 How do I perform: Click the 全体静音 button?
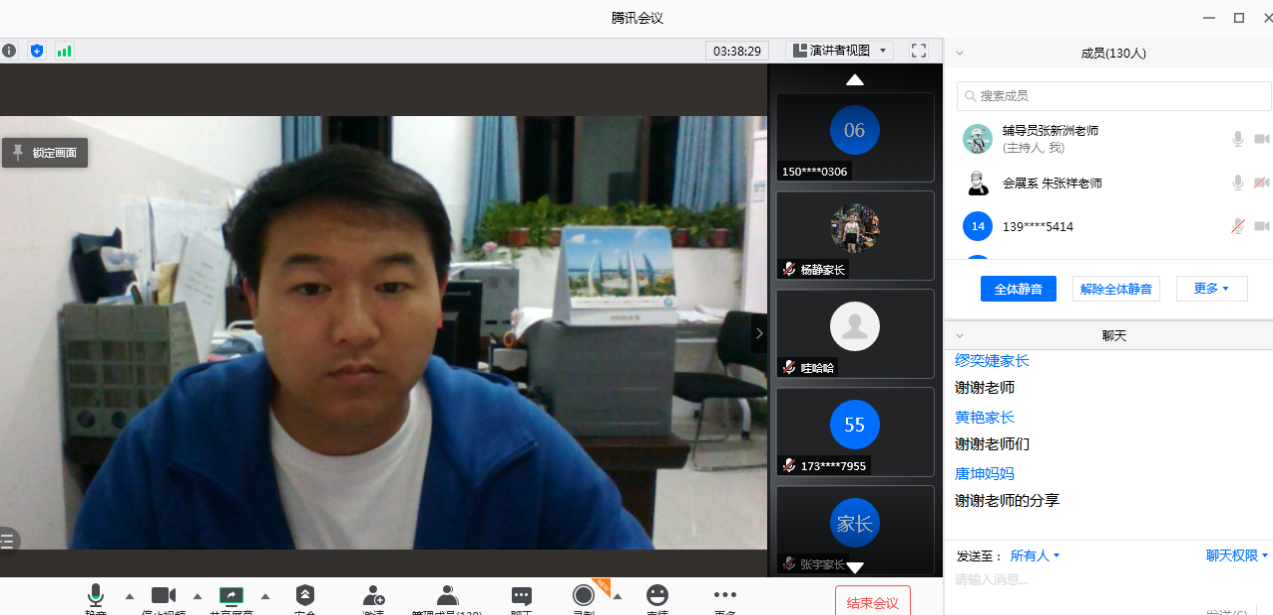[1018, 289]
